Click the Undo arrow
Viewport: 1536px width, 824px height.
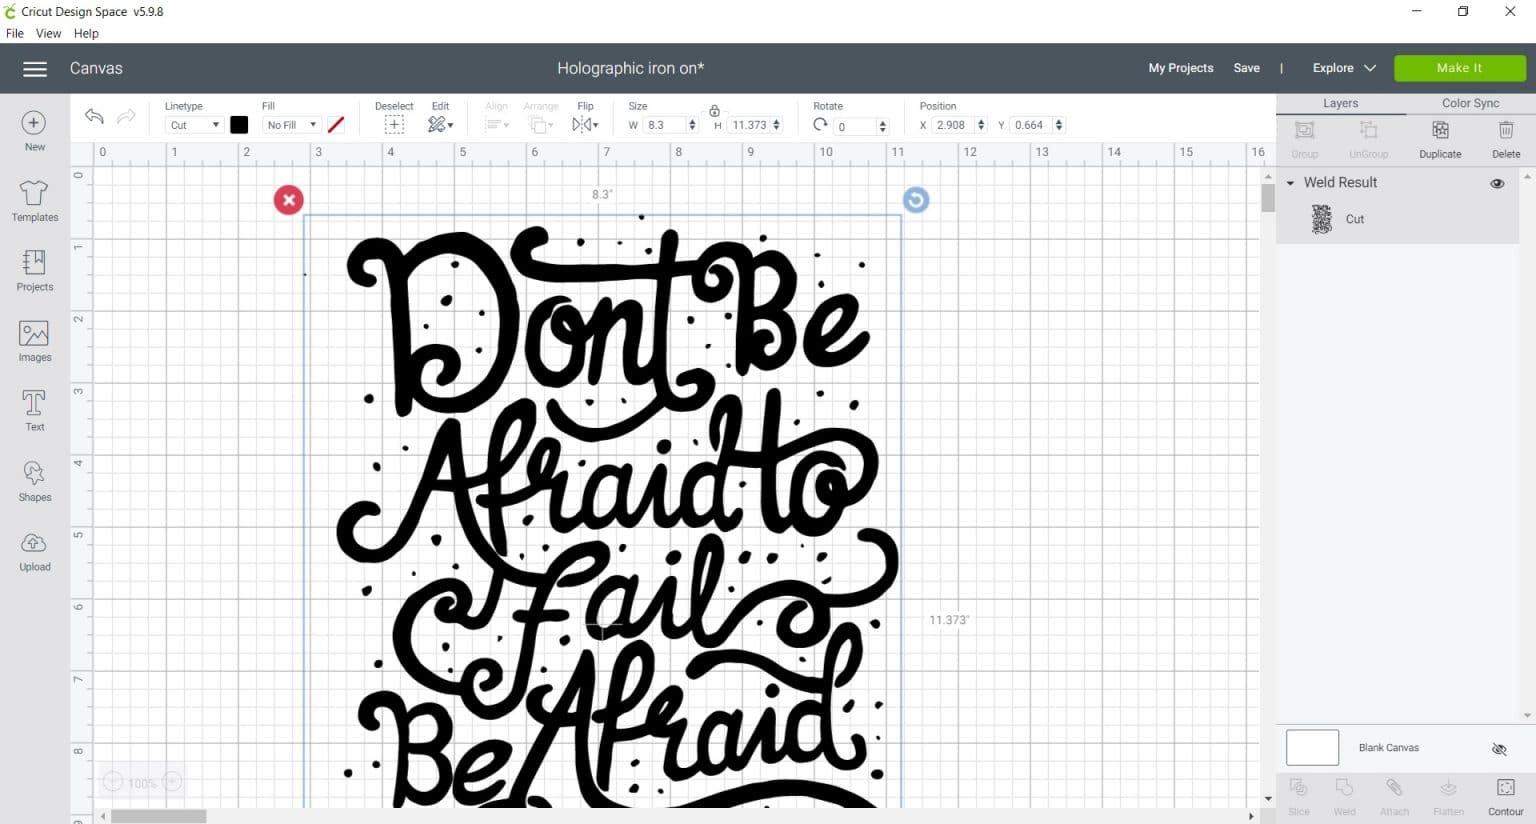[x=94, y=116]
